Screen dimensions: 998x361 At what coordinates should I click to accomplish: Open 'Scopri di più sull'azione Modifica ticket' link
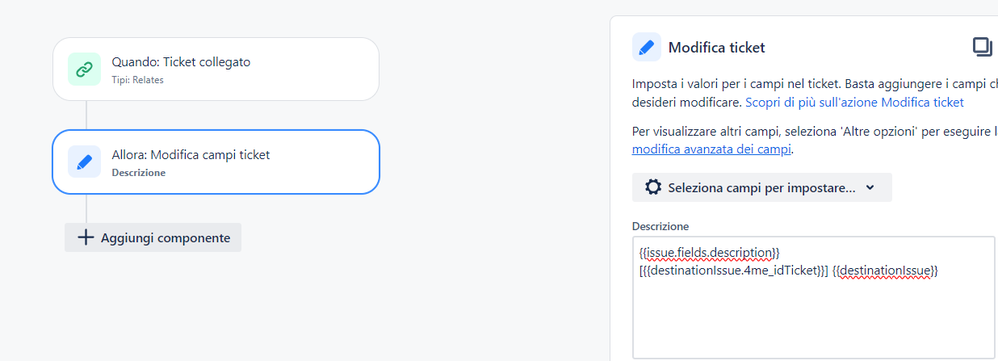854,102
